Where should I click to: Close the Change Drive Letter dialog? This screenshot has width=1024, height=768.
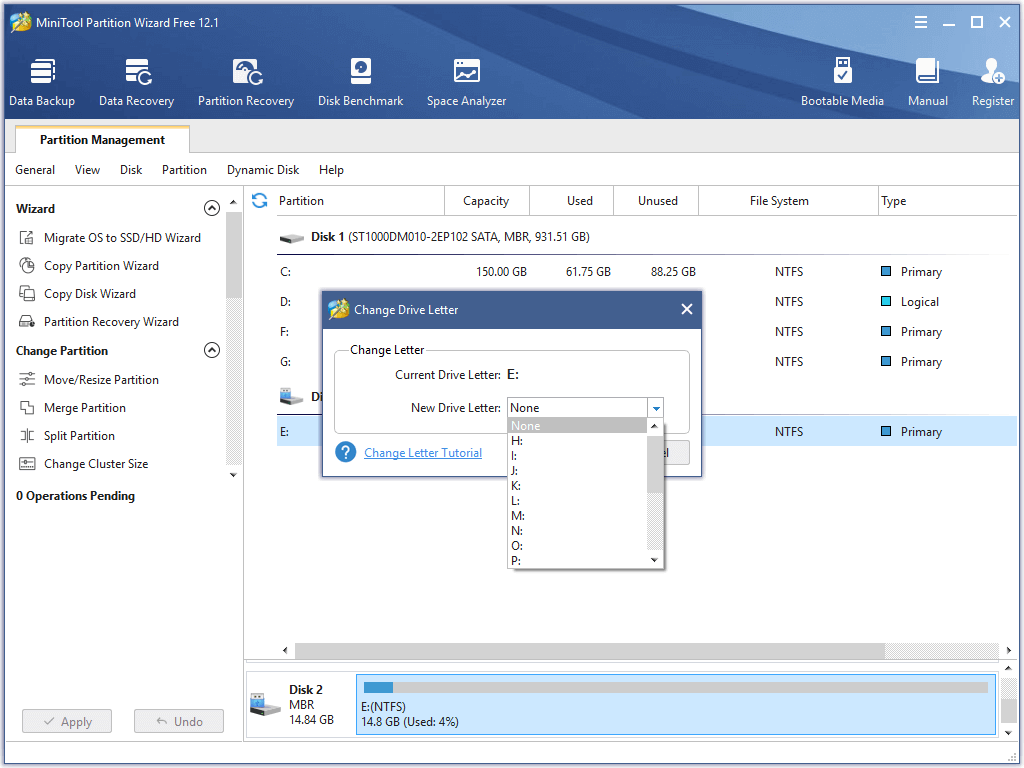point(686,309)
